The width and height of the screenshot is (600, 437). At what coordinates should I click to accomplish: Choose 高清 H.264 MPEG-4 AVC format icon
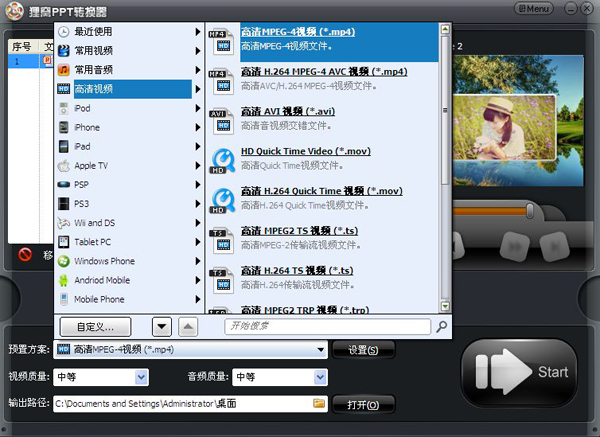click(x=222, y=82)
